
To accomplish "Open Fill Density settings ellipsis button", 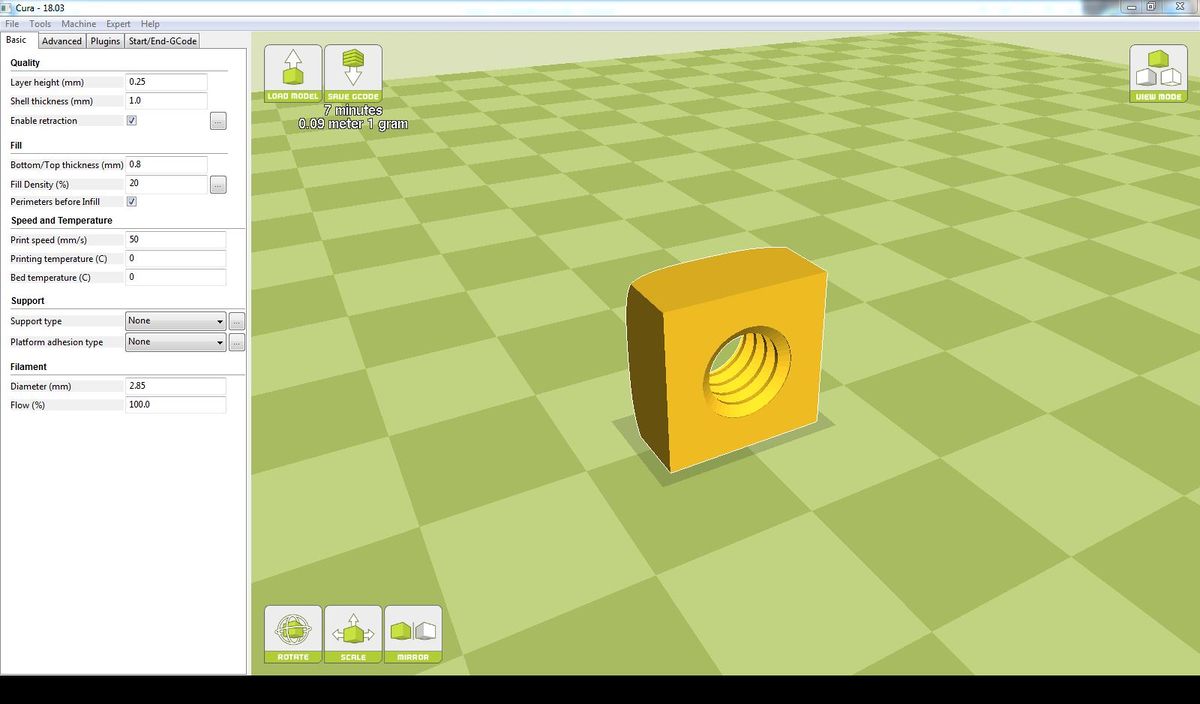I will [218, 185].
